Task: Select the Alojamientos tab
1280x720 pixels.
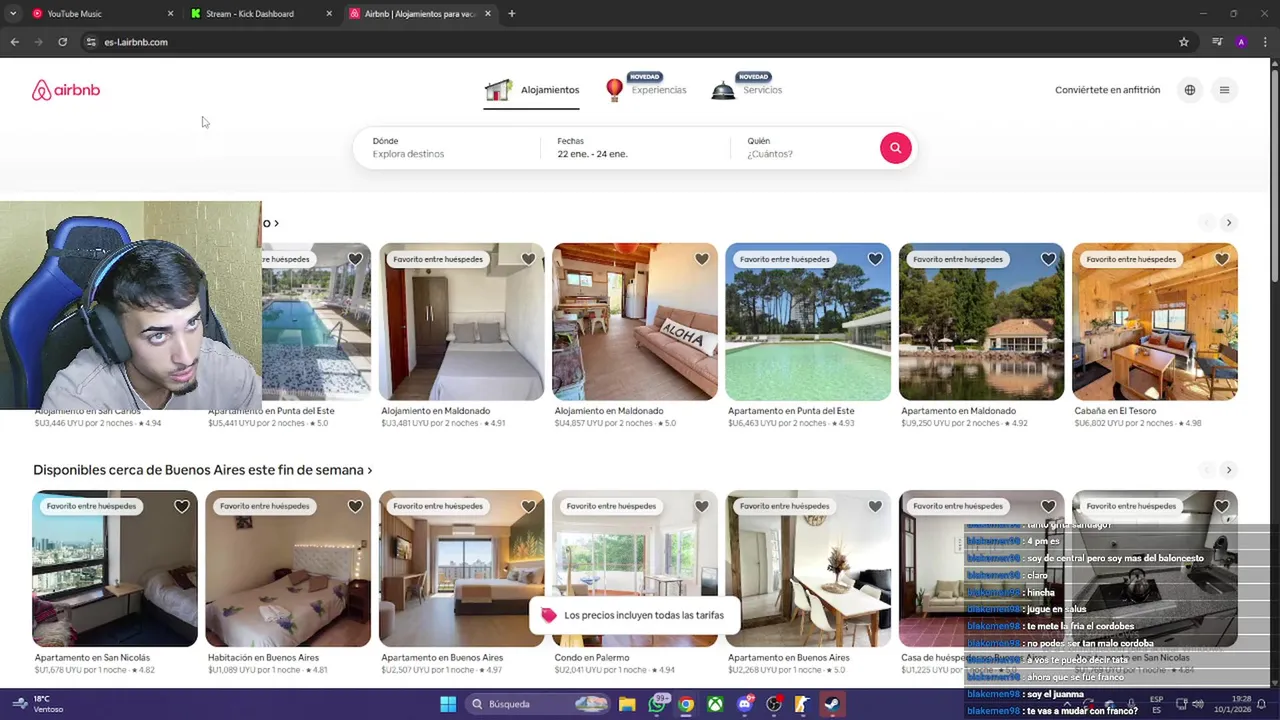Action: (x=531, y=90)
